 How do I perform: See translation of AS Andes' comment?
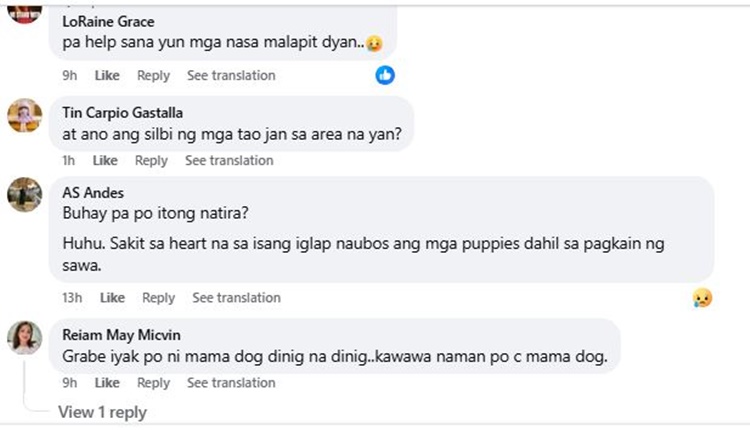236,297
